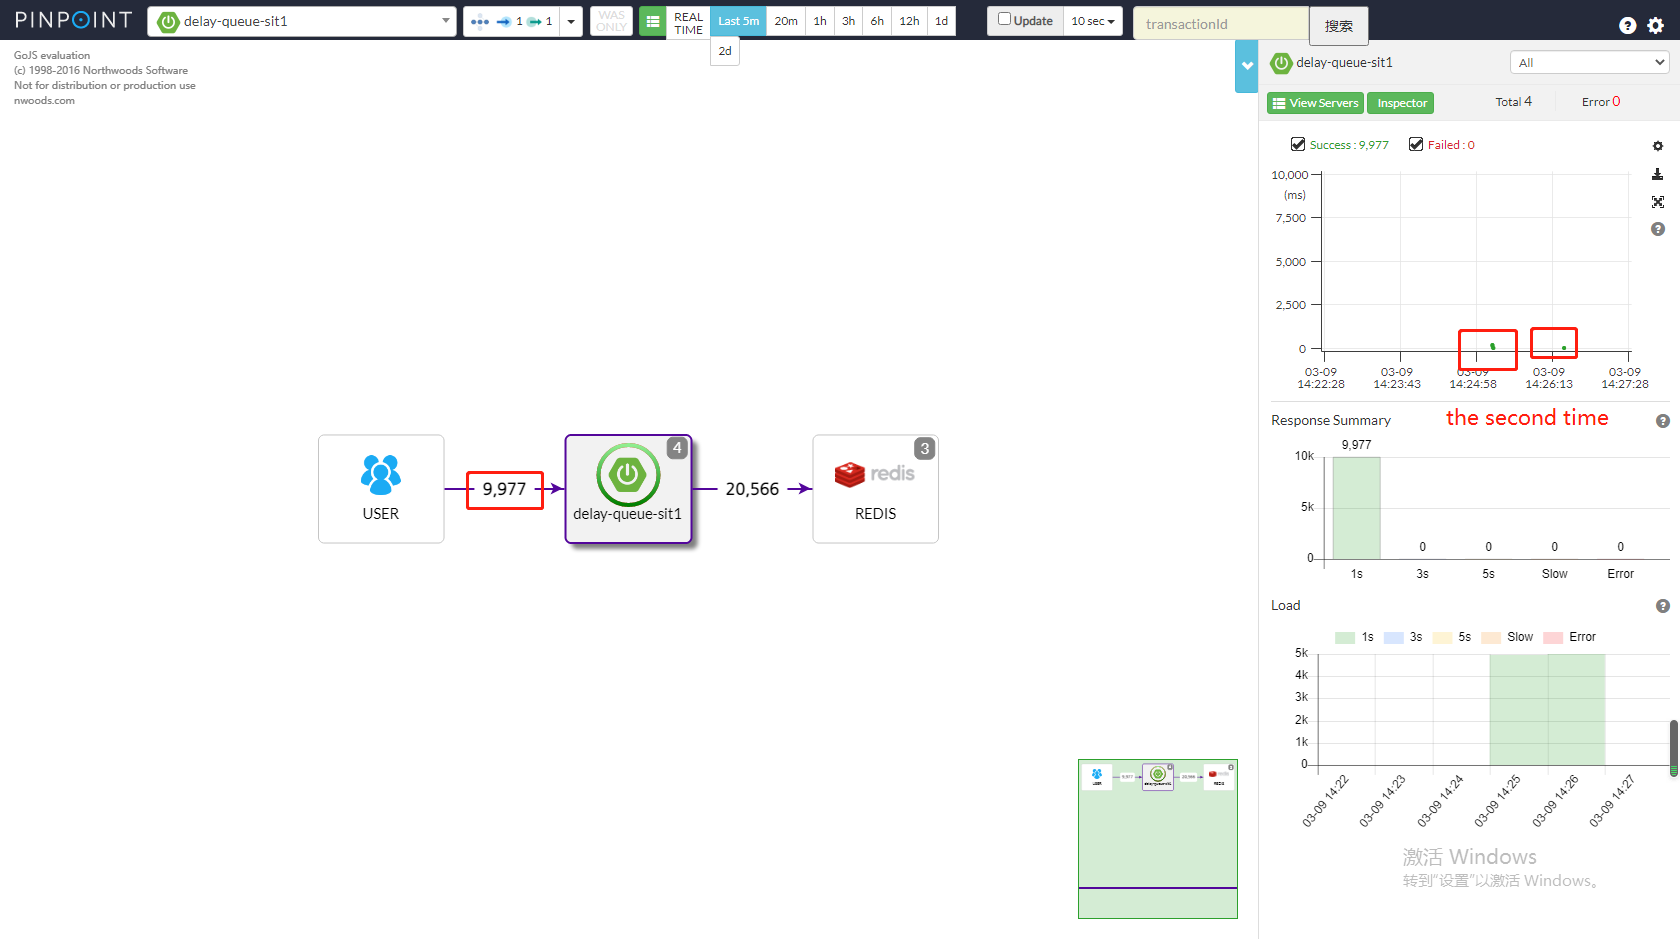Click the View Servers button

click(x=1315, y=103)
